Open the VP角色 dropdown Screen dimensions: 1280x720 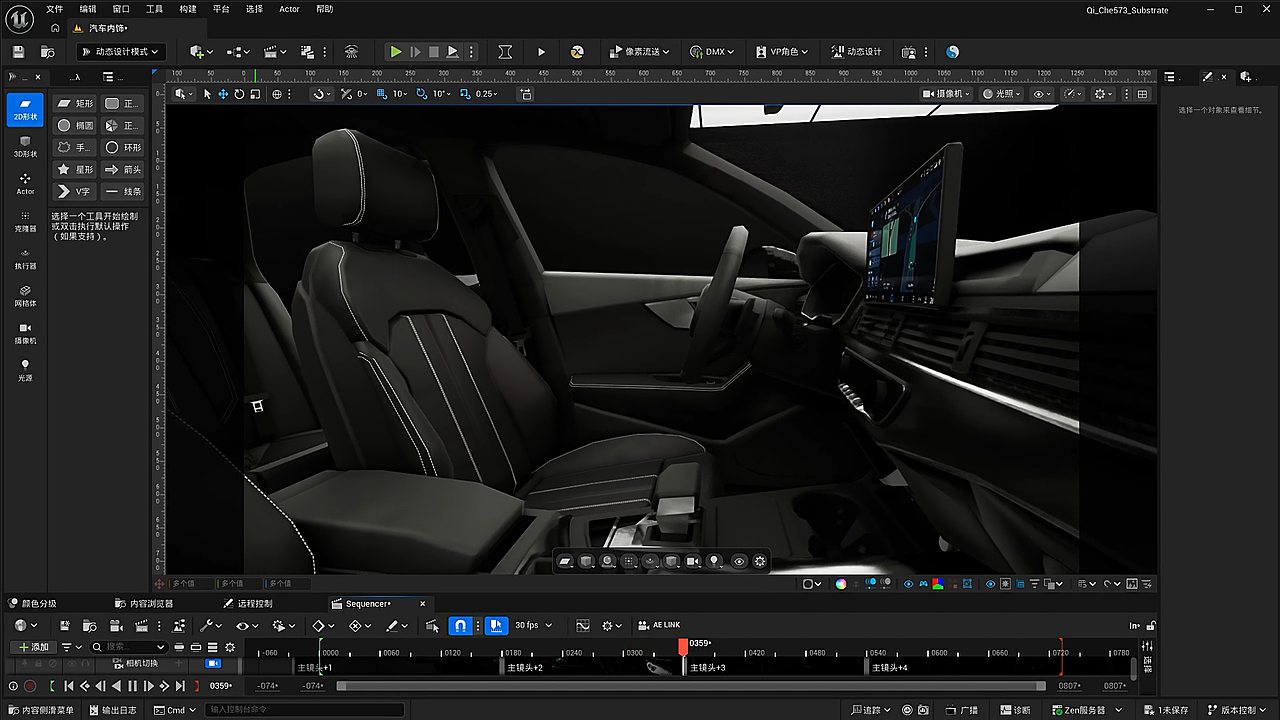point(781,51)
